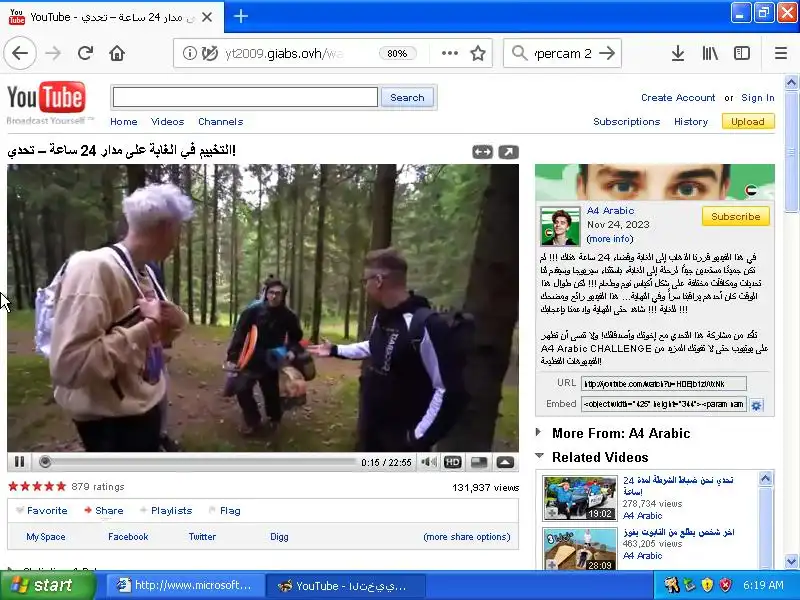Expand the More From: A4 Arabic section
The image size is (800, 600).
pos(538,432)
